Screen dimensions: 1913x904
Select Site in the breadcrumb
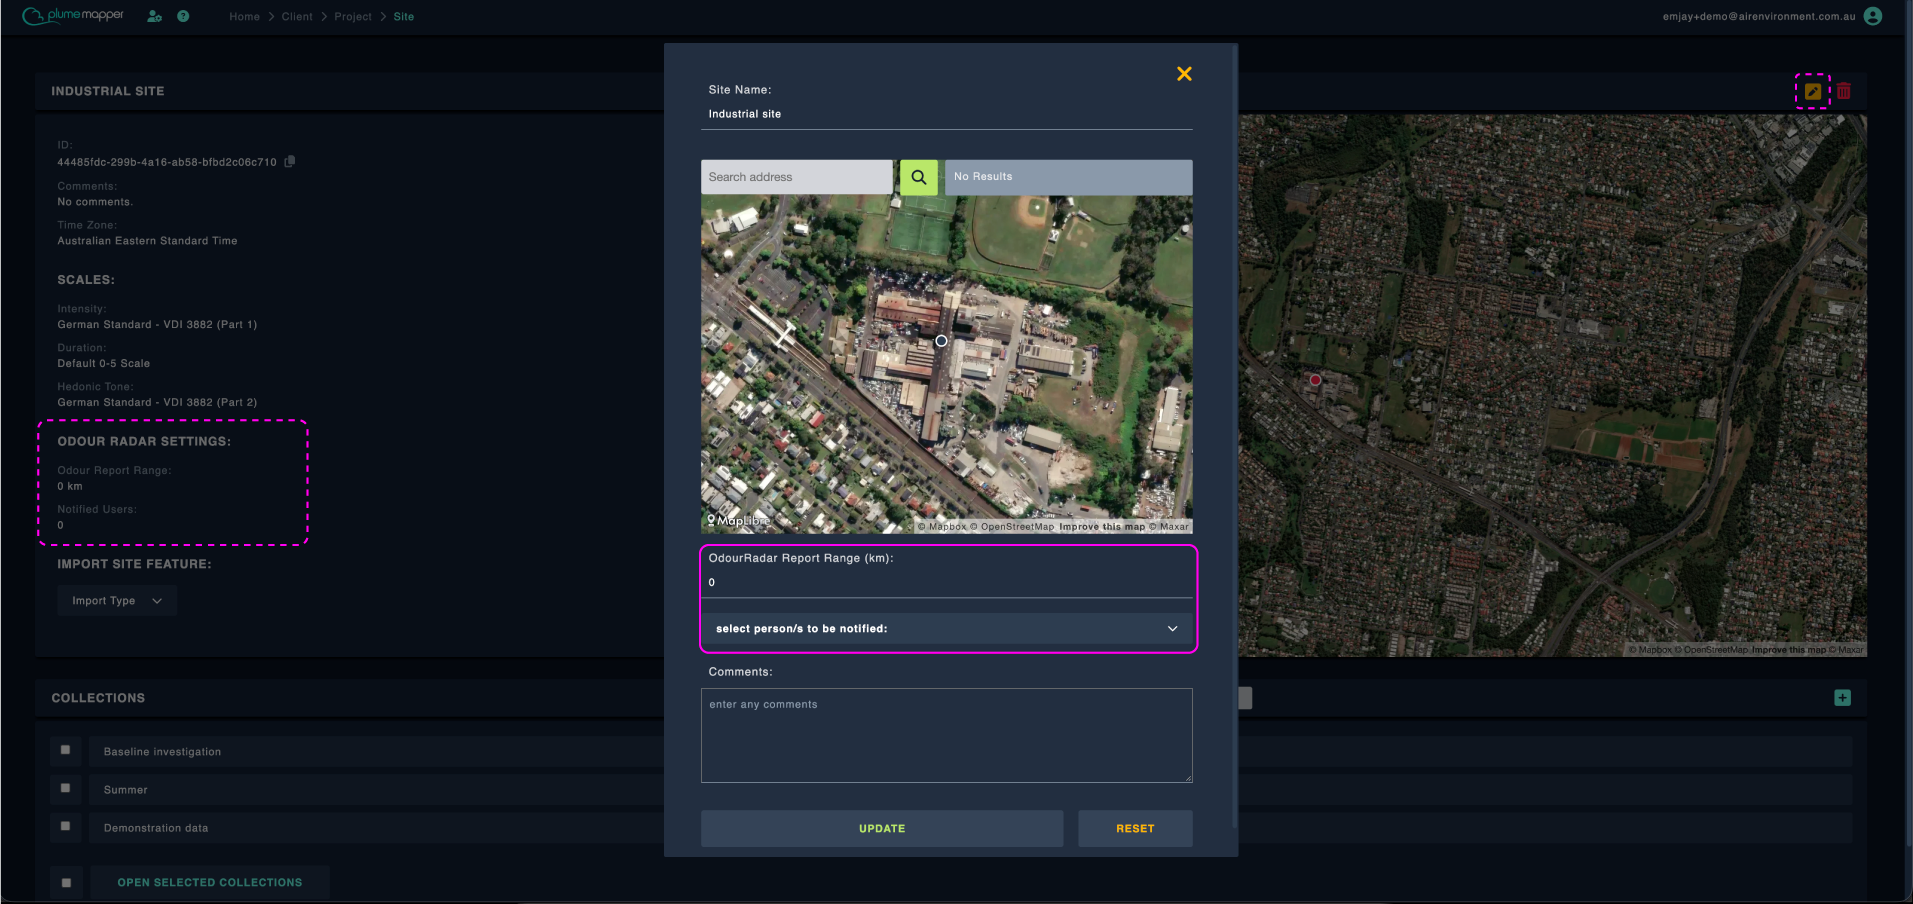[404, 17]
